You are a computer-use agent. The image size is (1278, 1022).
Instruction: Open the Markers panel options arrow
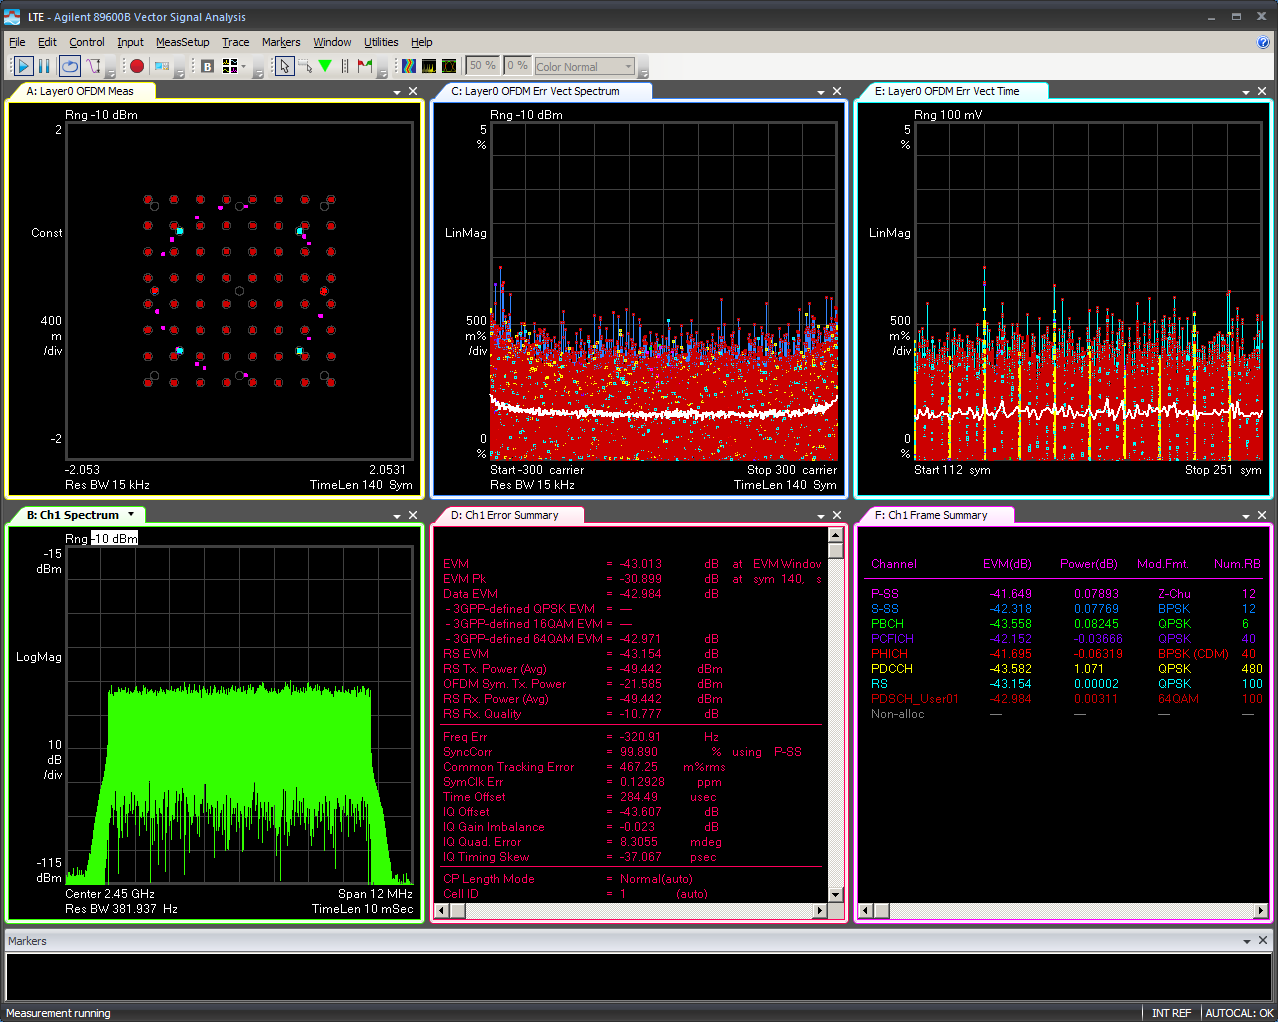pyautogui.click(x=1246, y=941)
